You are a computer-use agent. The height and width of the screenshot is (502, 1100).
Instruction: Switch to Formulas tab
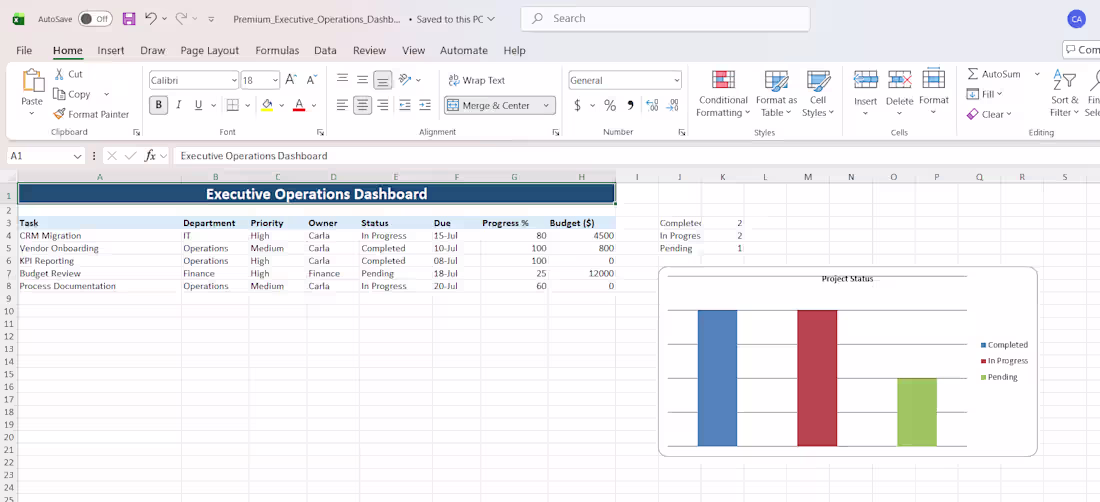pos(277,50)
